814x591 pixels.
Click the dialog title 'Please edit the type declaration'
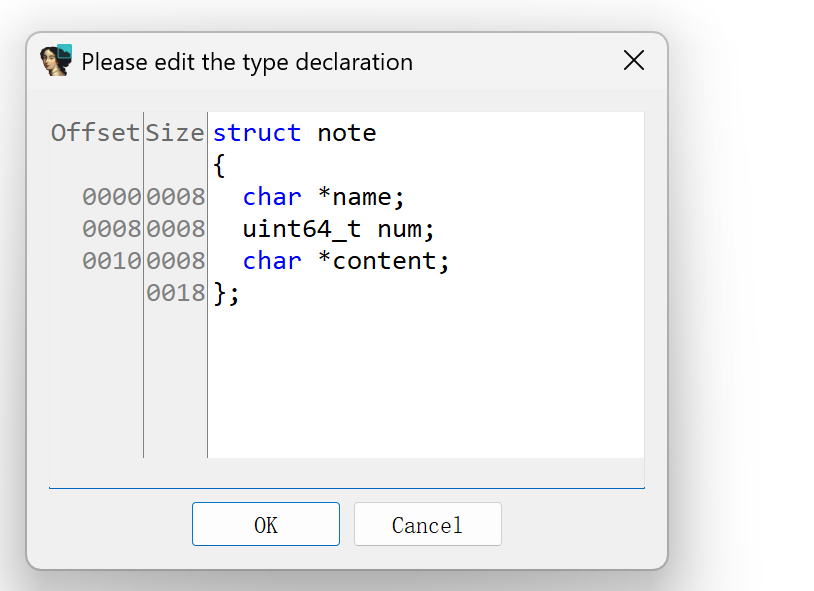[247, 62]
